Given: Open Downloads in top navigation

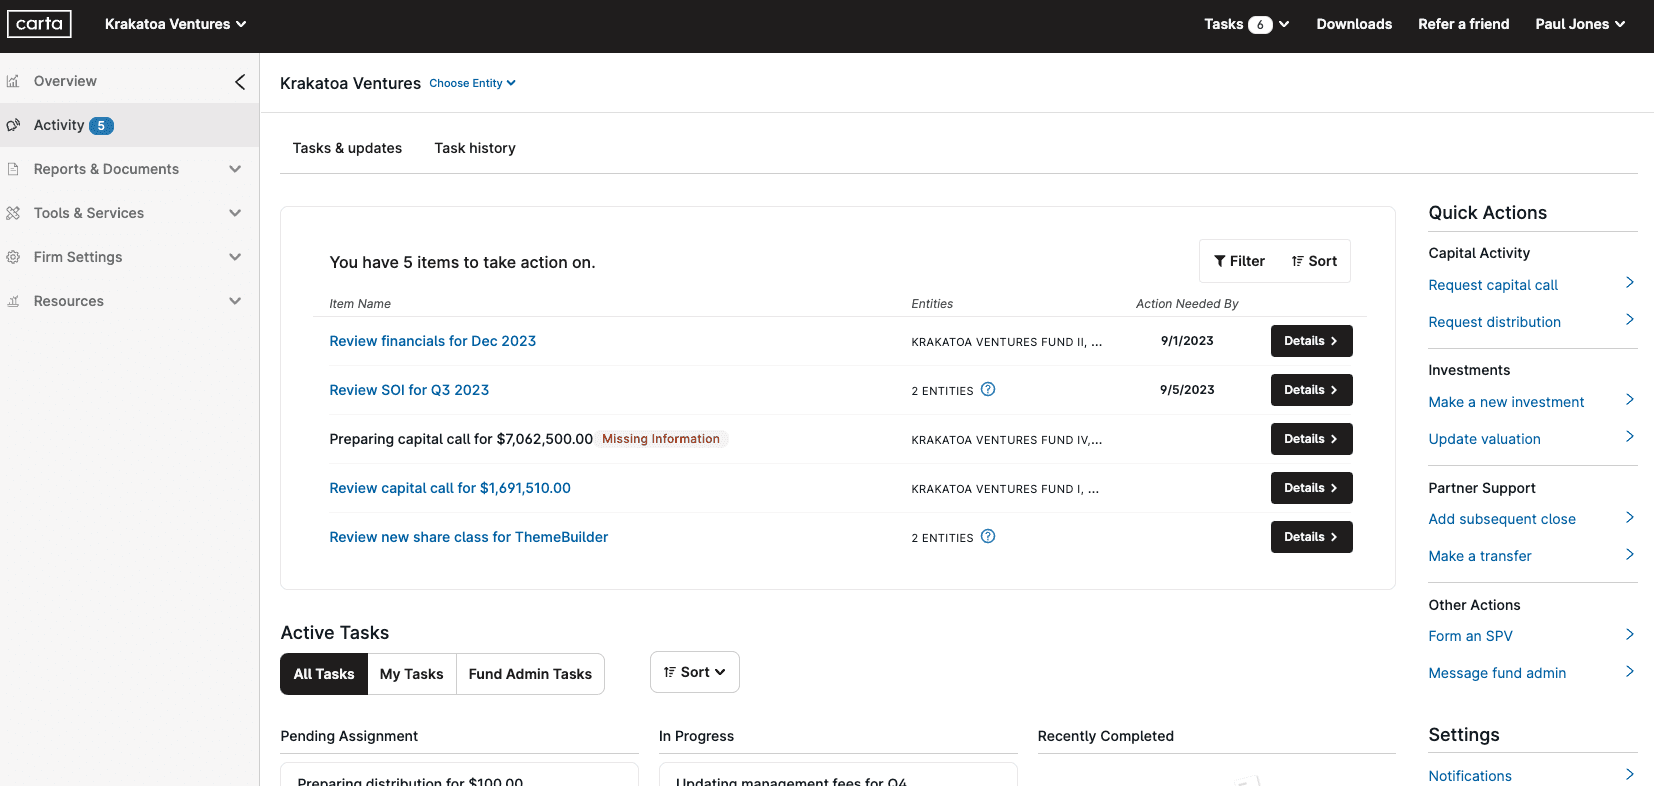Looking at the screenshot, I should coord(1354,24).
